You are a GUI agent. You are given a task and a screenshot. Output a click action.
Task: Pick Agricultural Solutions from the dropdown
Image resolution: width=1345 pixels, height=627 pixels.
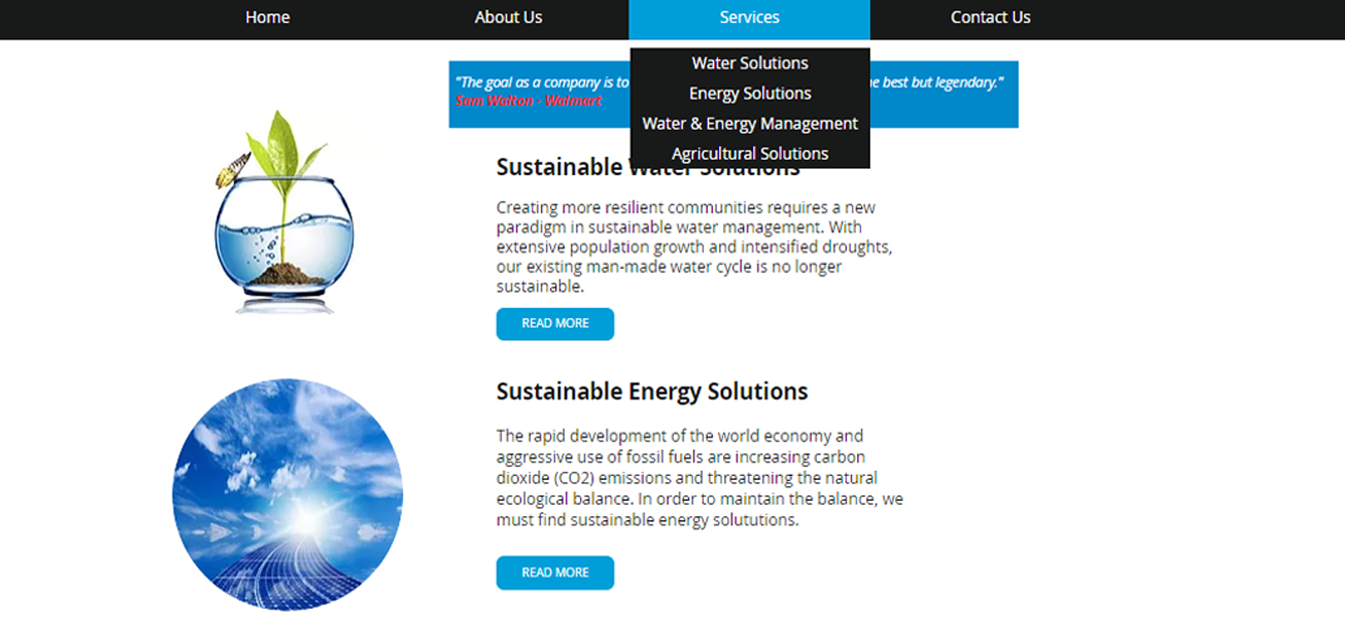[x=749, y=153]
